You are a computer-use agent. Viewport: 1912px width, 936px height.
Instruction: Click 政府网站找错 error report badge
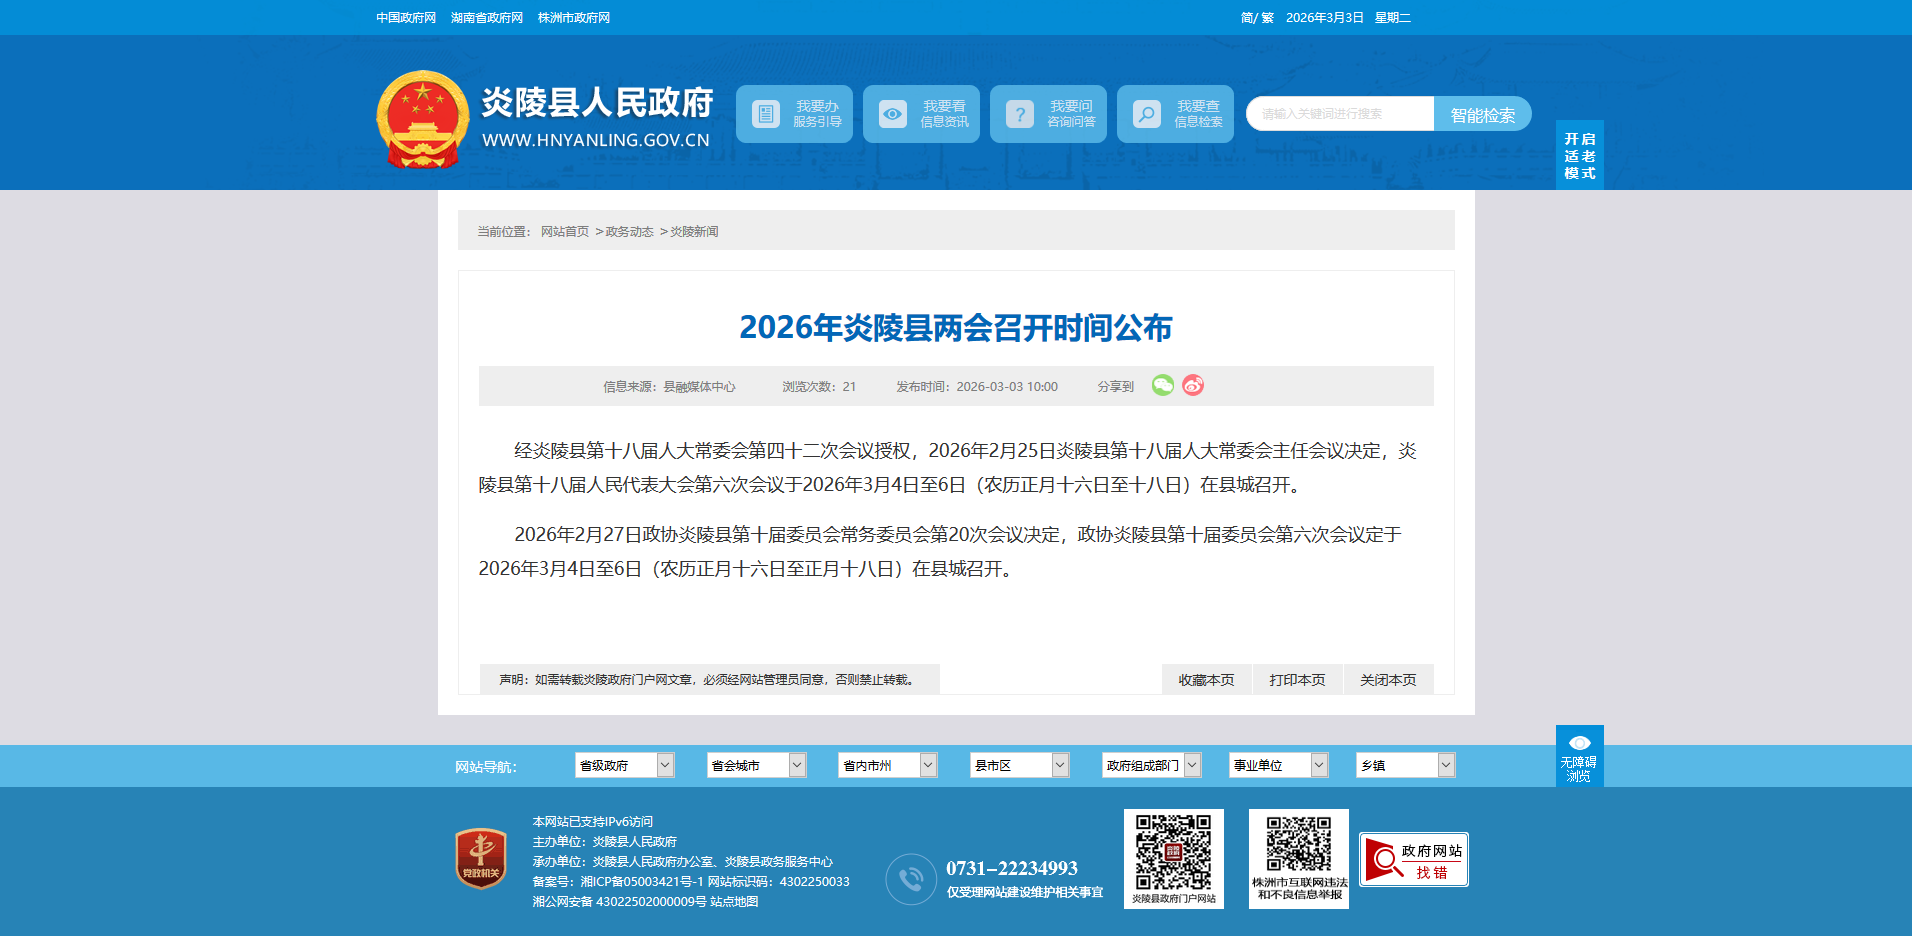(1413, 860)
